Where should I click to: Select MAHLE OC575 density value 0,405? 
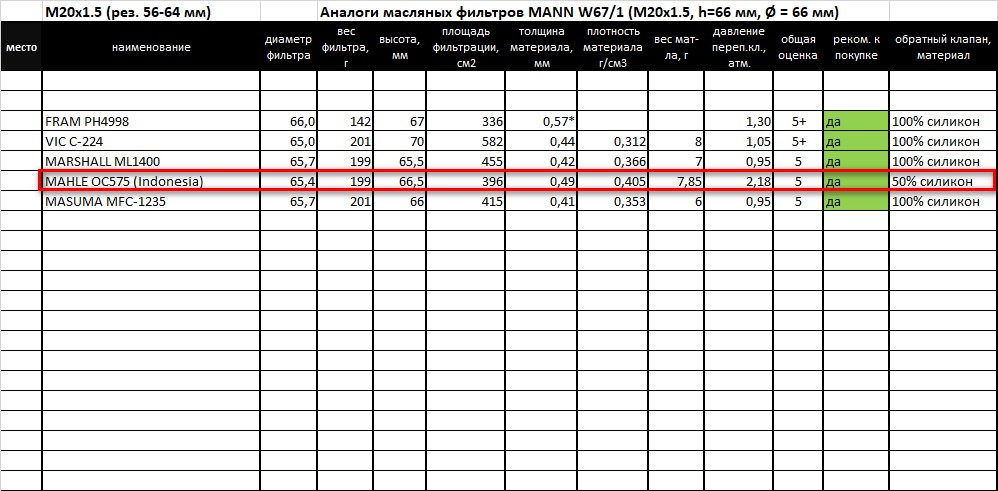613,181
